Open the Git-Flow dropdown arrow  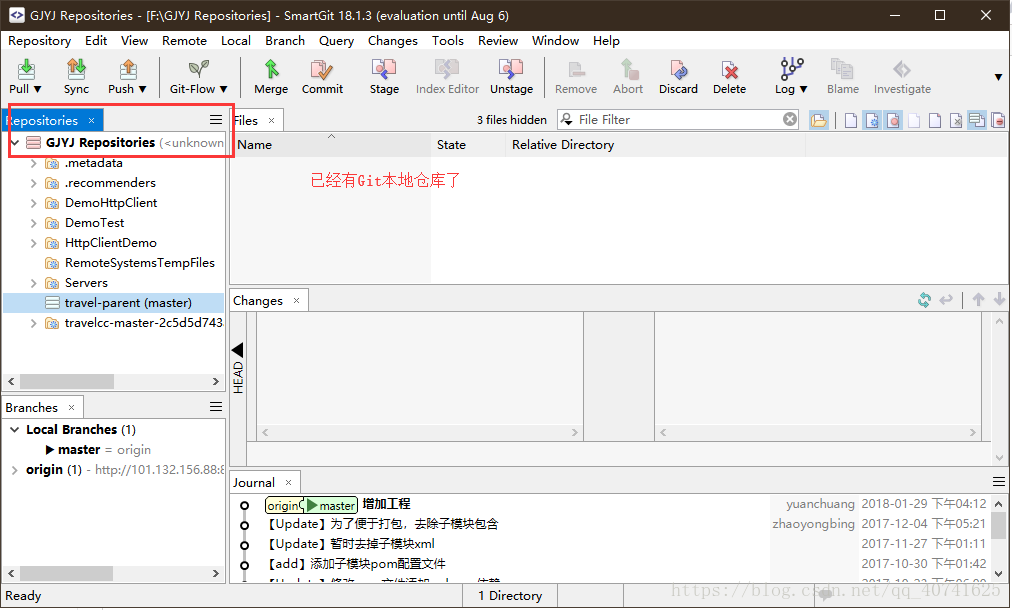pyautogui.click(x=223, y=89)
